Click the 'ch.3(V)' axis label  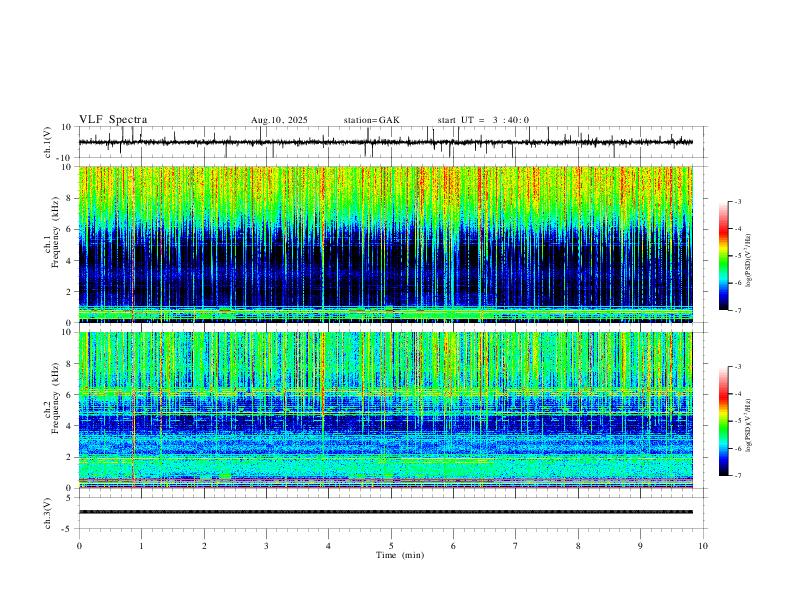point(48,513)
